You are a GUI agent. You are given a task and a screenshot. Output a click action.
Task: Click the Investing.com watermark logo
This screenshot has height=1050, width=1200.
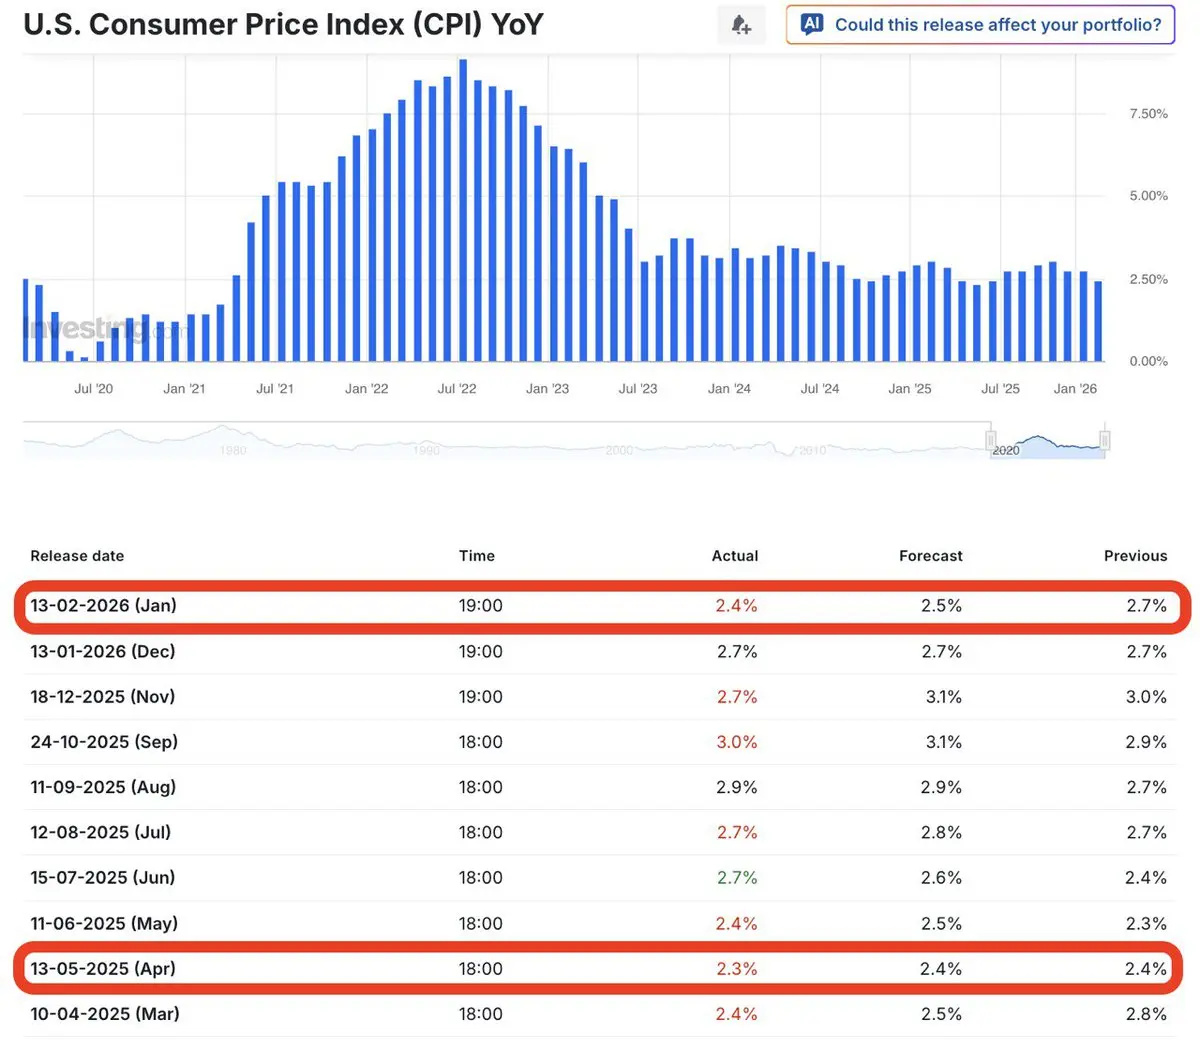click(x=90, y=328)
